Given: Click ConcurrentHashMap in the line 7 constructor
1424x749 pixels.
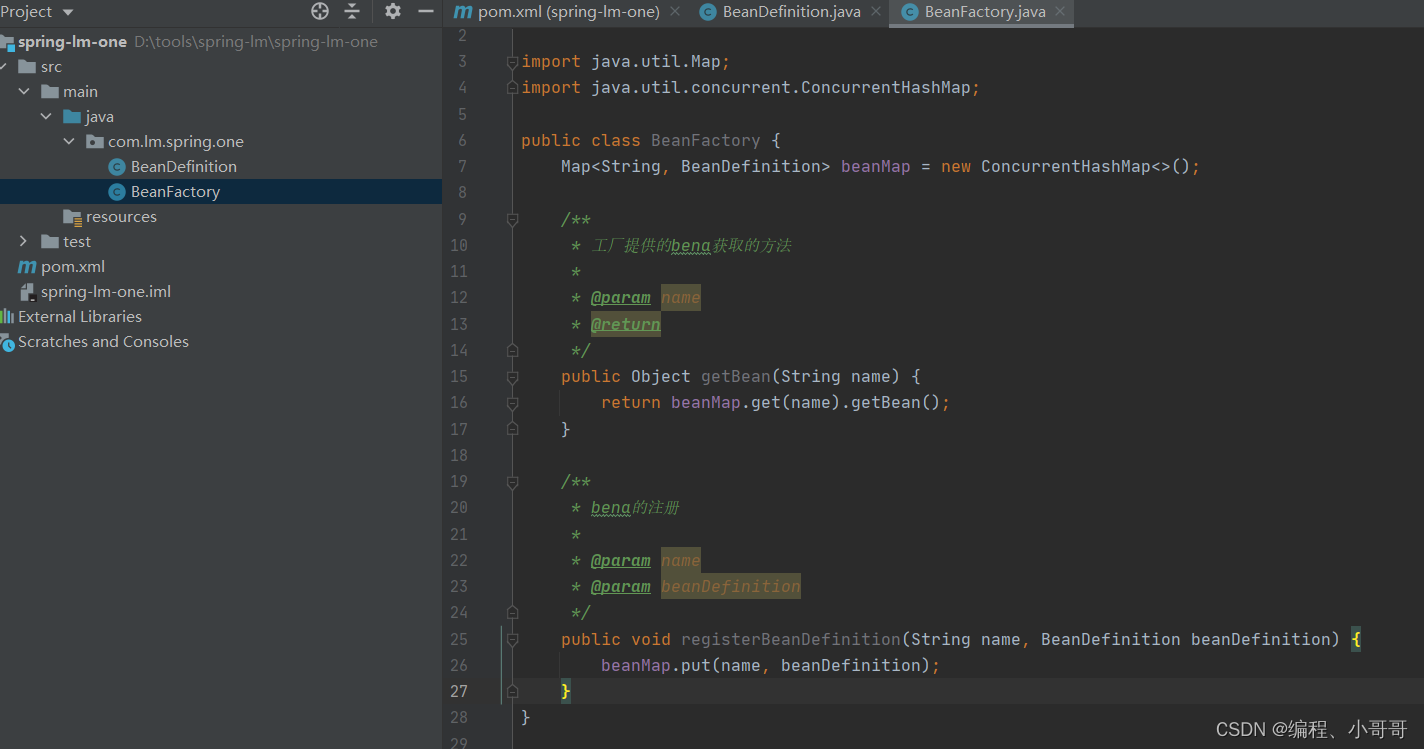Looking at the screenshot, I should [1065, 166].
